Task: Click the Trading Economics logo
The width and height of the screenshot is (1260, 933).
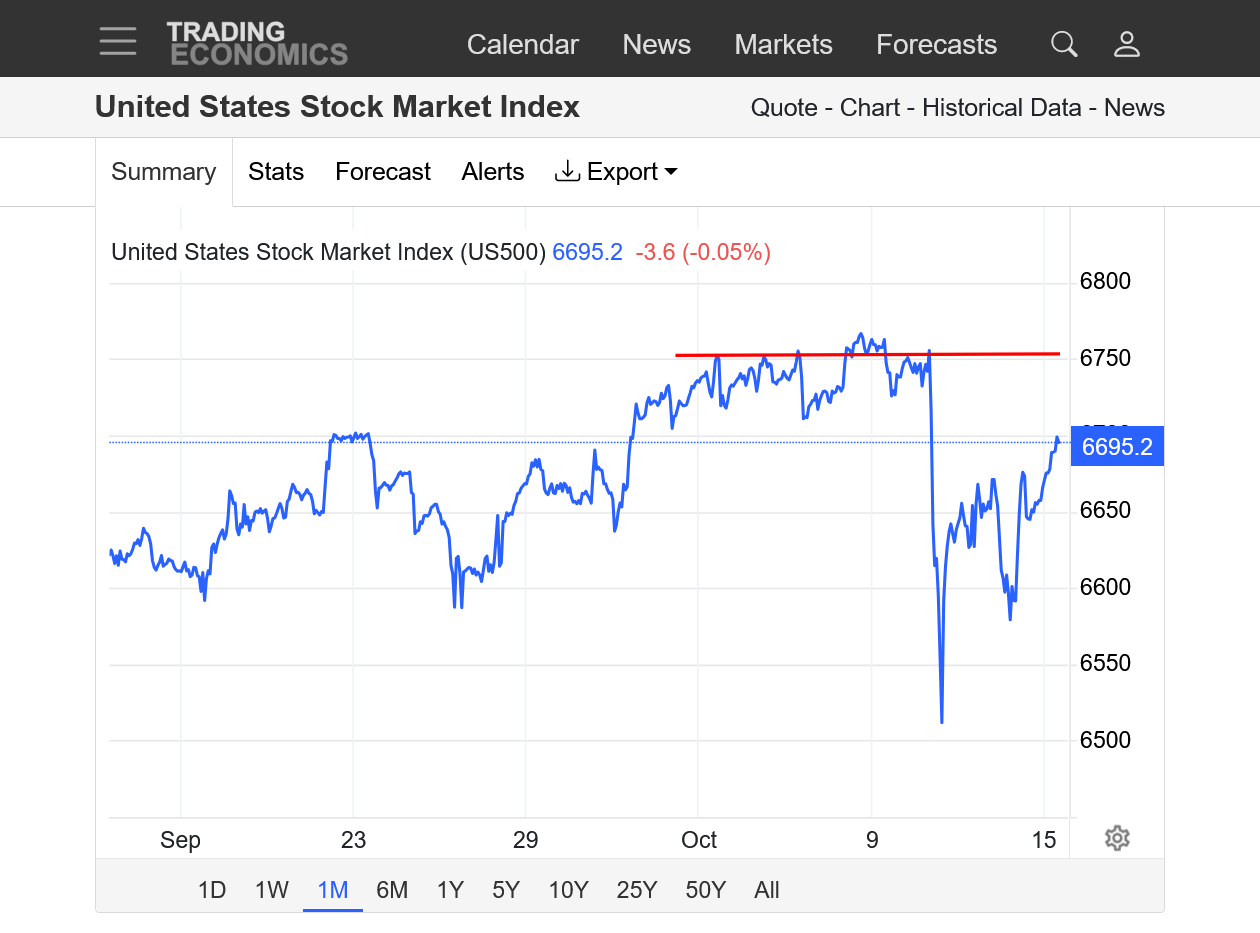Action: pos(257,44)
